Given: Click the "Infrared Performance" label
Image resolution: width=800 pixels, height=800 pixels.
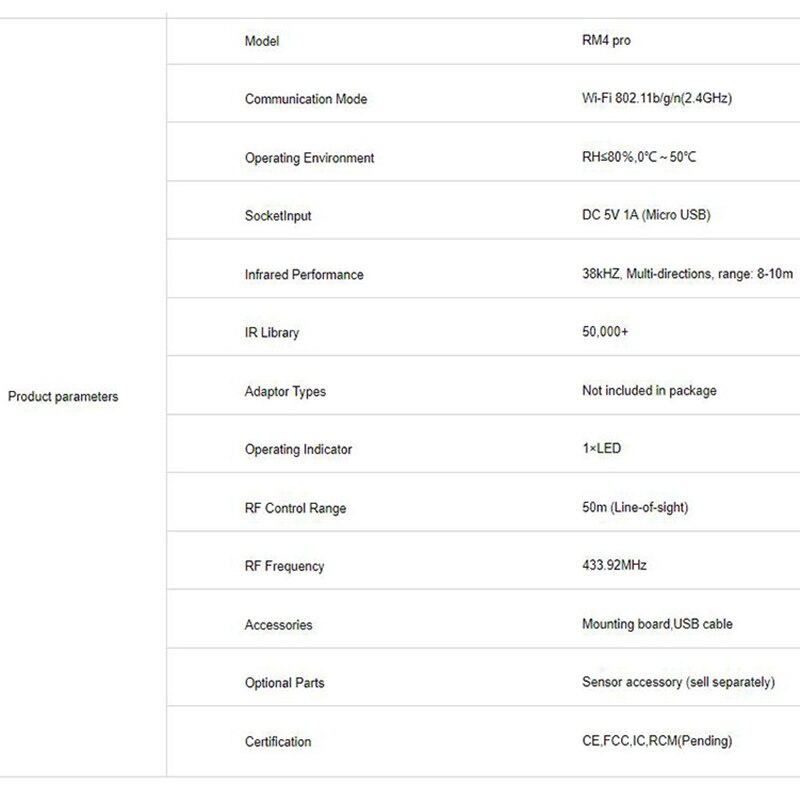Looking at the screenshot, I should (304, 274).
